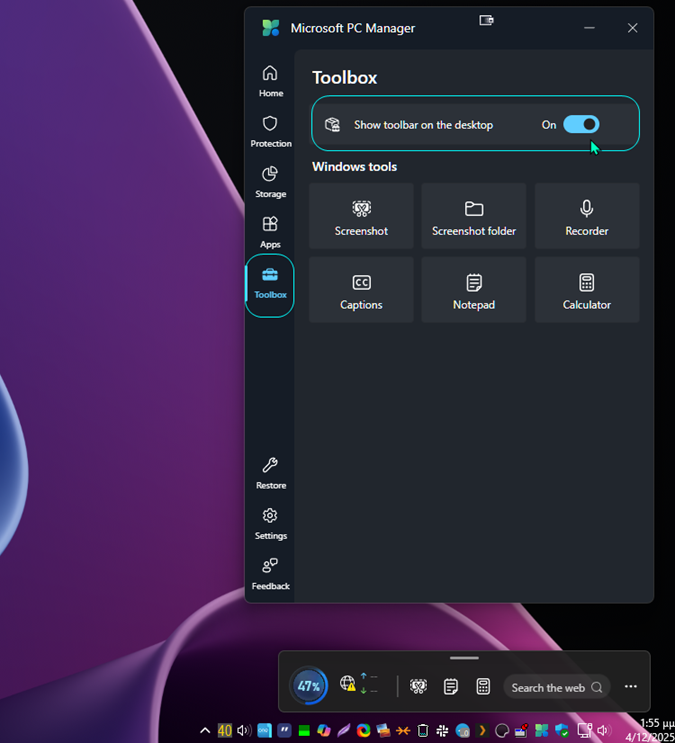Screen dimensions: 675x743
Task: Launch the Recorder tool
Action: [x=587, y=216]
